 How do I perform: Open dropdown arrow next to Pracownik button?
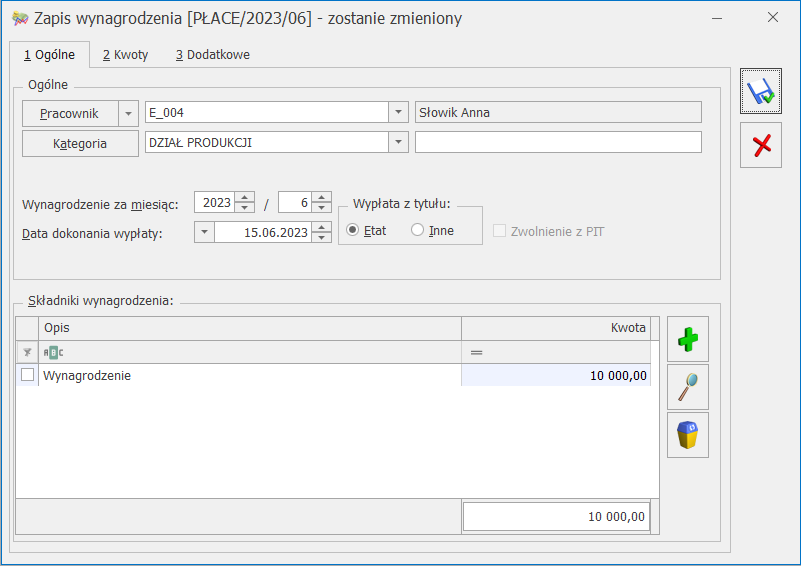tap(128, 113)
